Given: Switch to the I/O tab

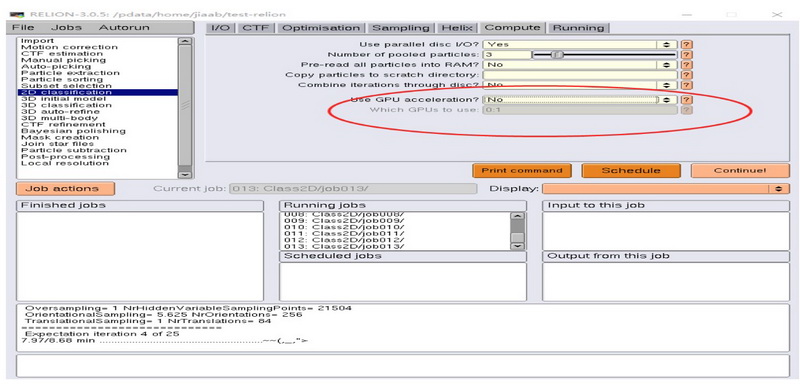Looking at the screenshot, I should click(x=220, y=28).
